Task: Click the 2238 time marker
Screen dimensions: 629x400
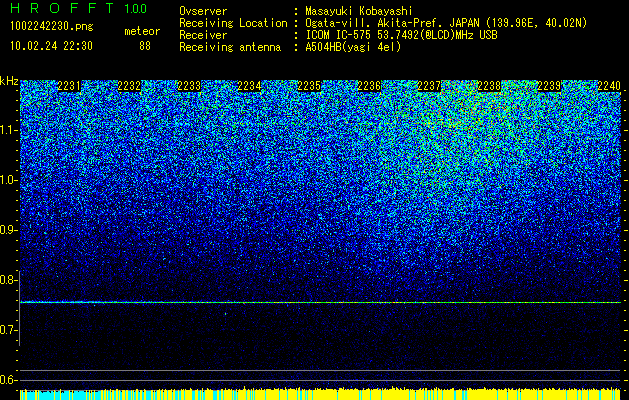Action: [489, 86]
